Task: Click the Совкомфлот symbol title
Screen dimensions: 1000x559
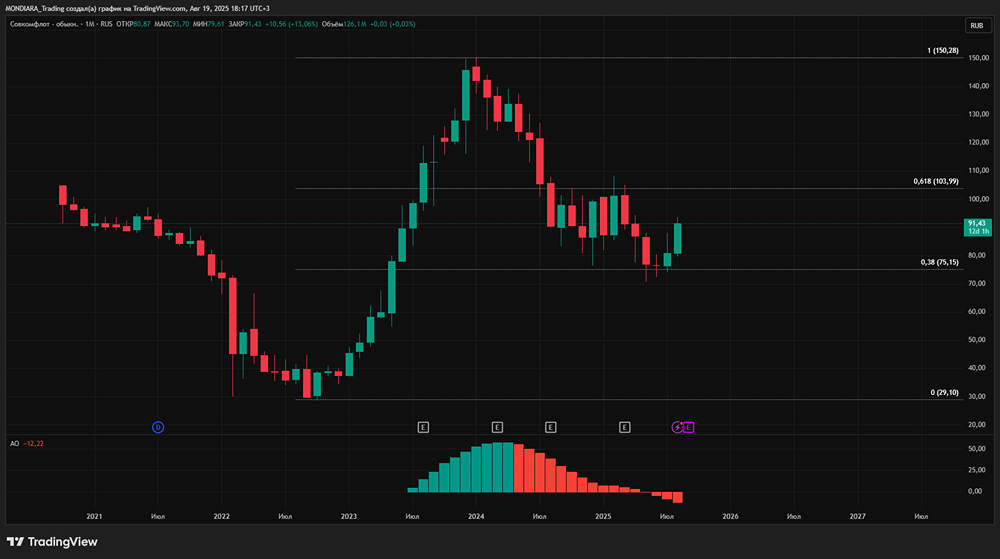Action: 44,24
